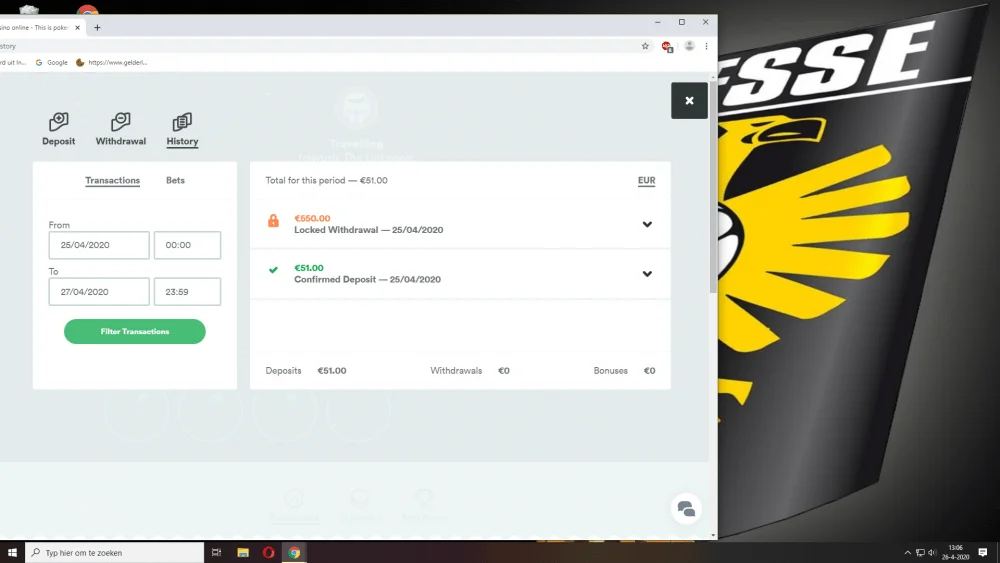Screen dimensions: 1000x563
Task: Bookmark this page with the star icon
Action: (x=645, y=46)
